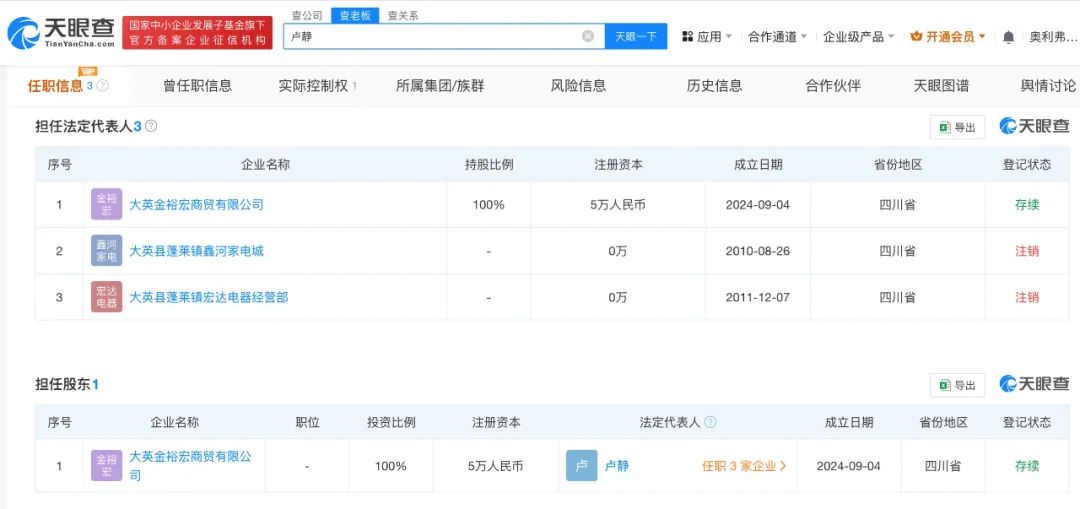The width and height of the screenshot is (1080, 509).
Task: Click the 鑫河家电 company logo
Action: click(106, 251)
